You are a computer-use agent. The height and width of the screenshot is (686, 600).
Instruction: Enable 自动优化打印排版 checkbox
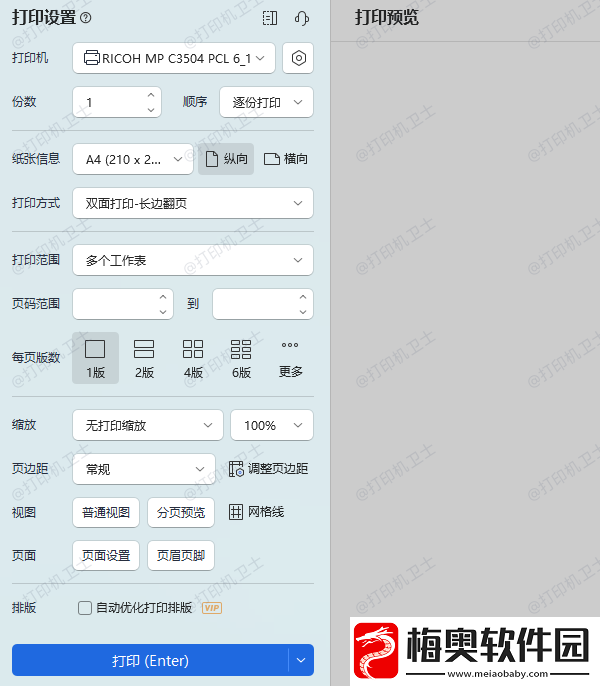coord(85,608)
